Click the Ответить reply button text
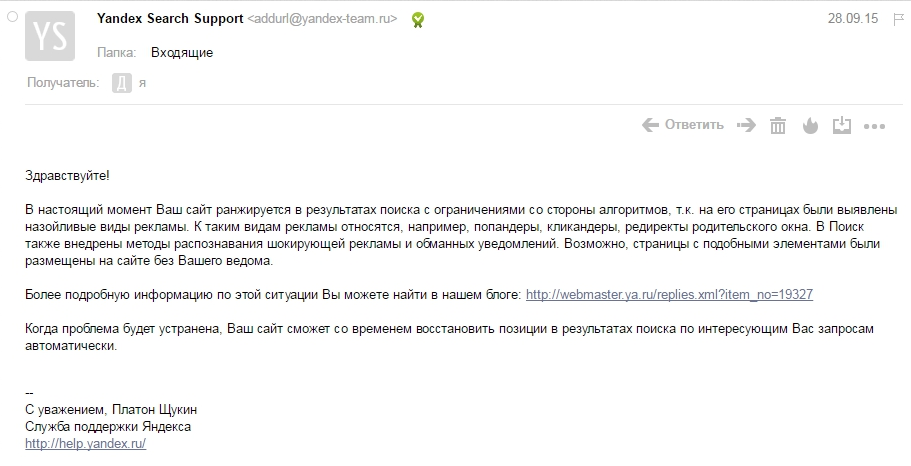 coord(694,124)
